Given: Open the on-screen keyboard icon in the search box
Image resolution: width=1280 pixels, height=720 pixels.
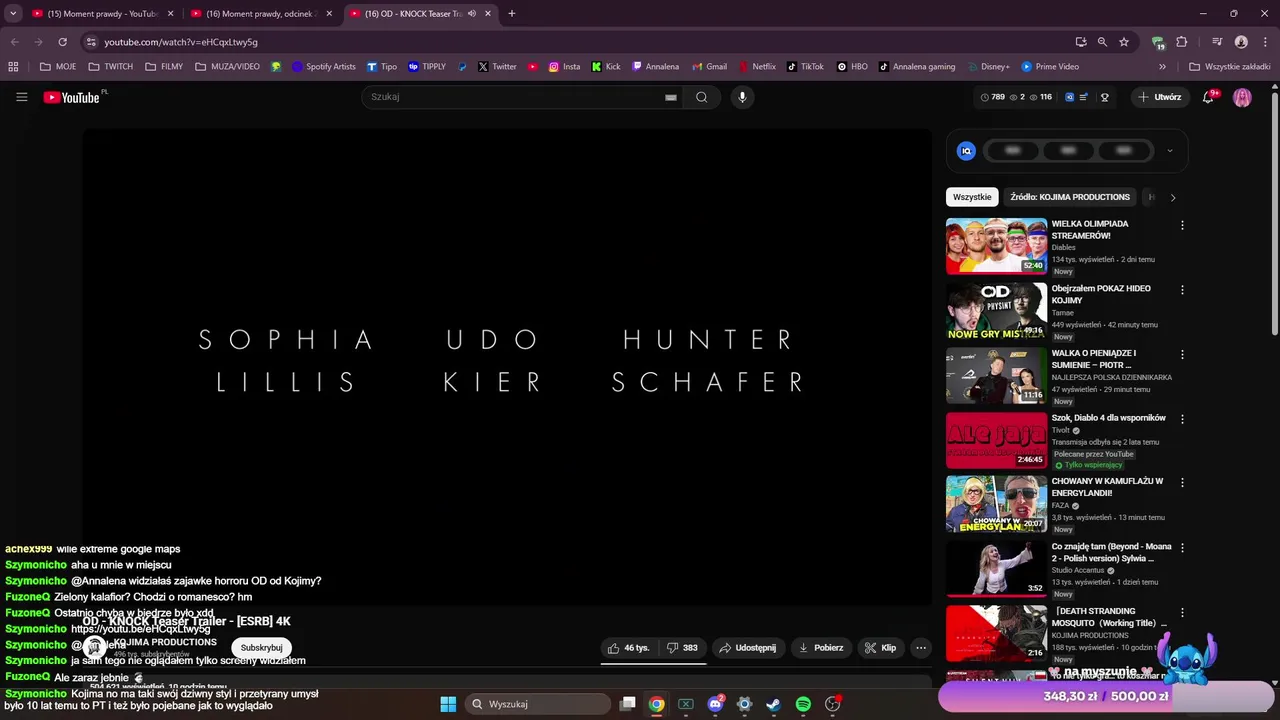Looking at the screenshot, I should coord(671,97).
